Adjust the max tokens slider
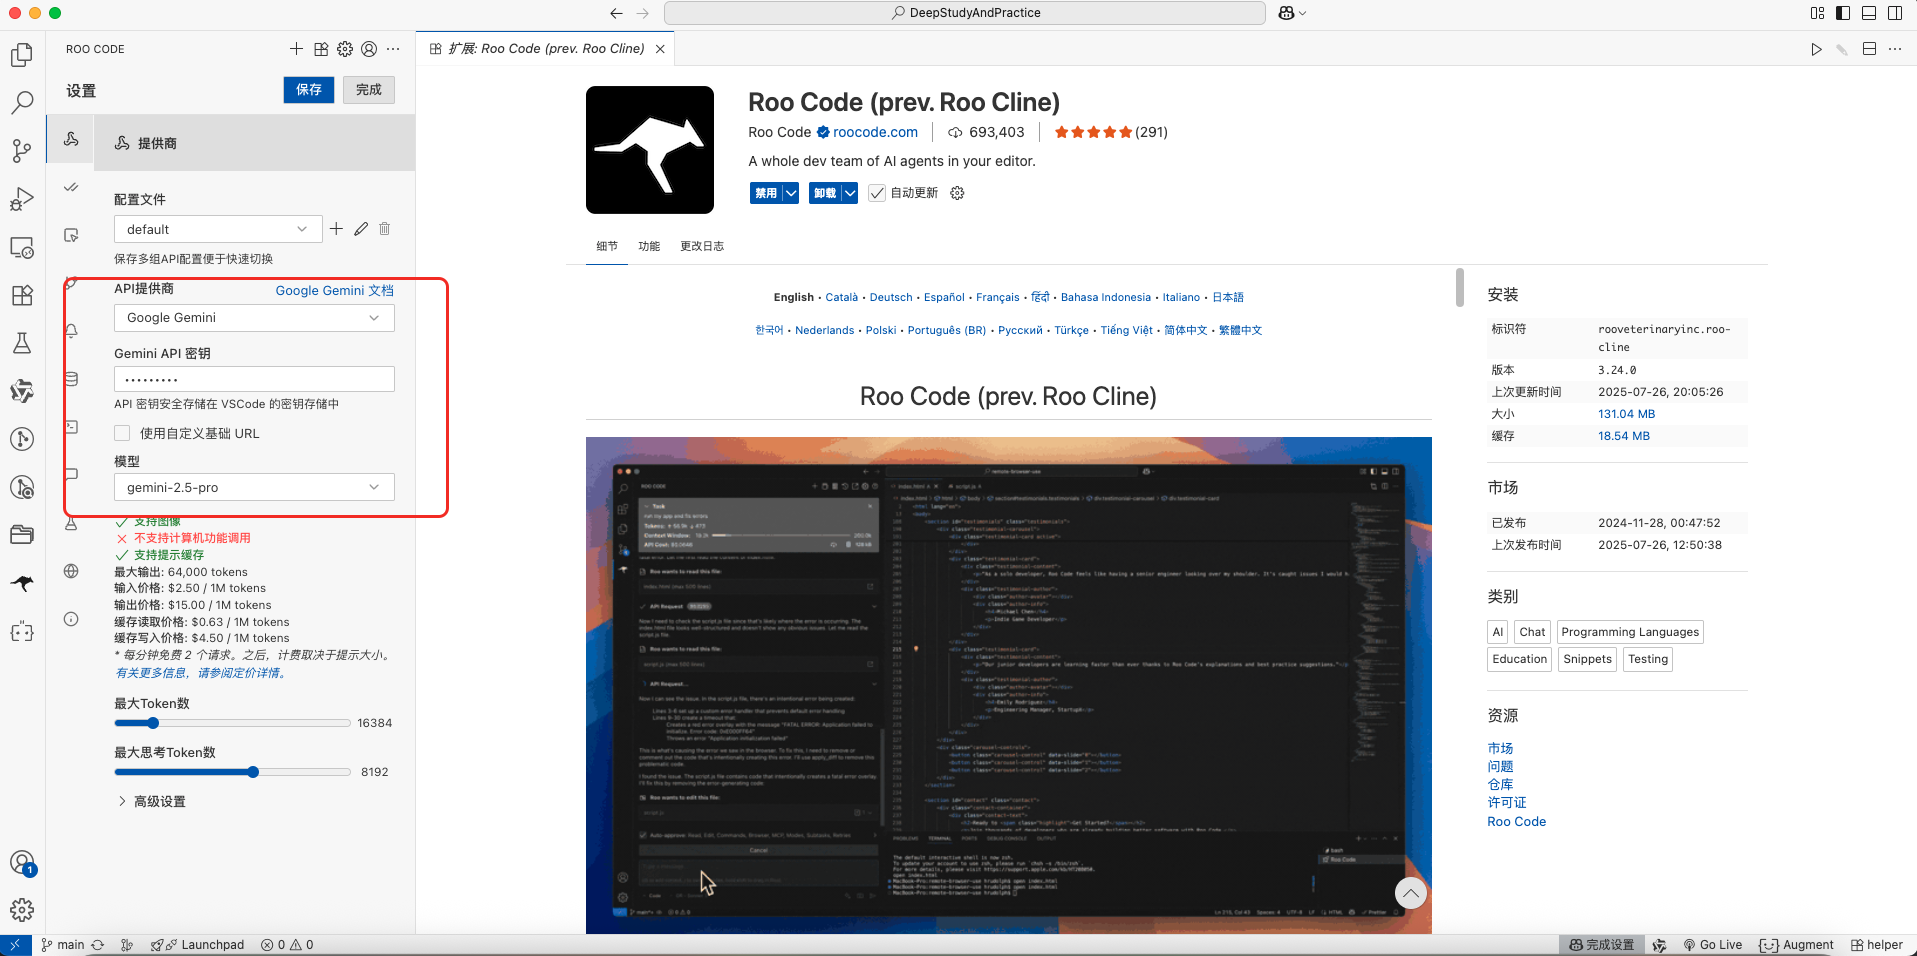The height and width of the screenshot is (956, 1917). [x=232, y=723]
